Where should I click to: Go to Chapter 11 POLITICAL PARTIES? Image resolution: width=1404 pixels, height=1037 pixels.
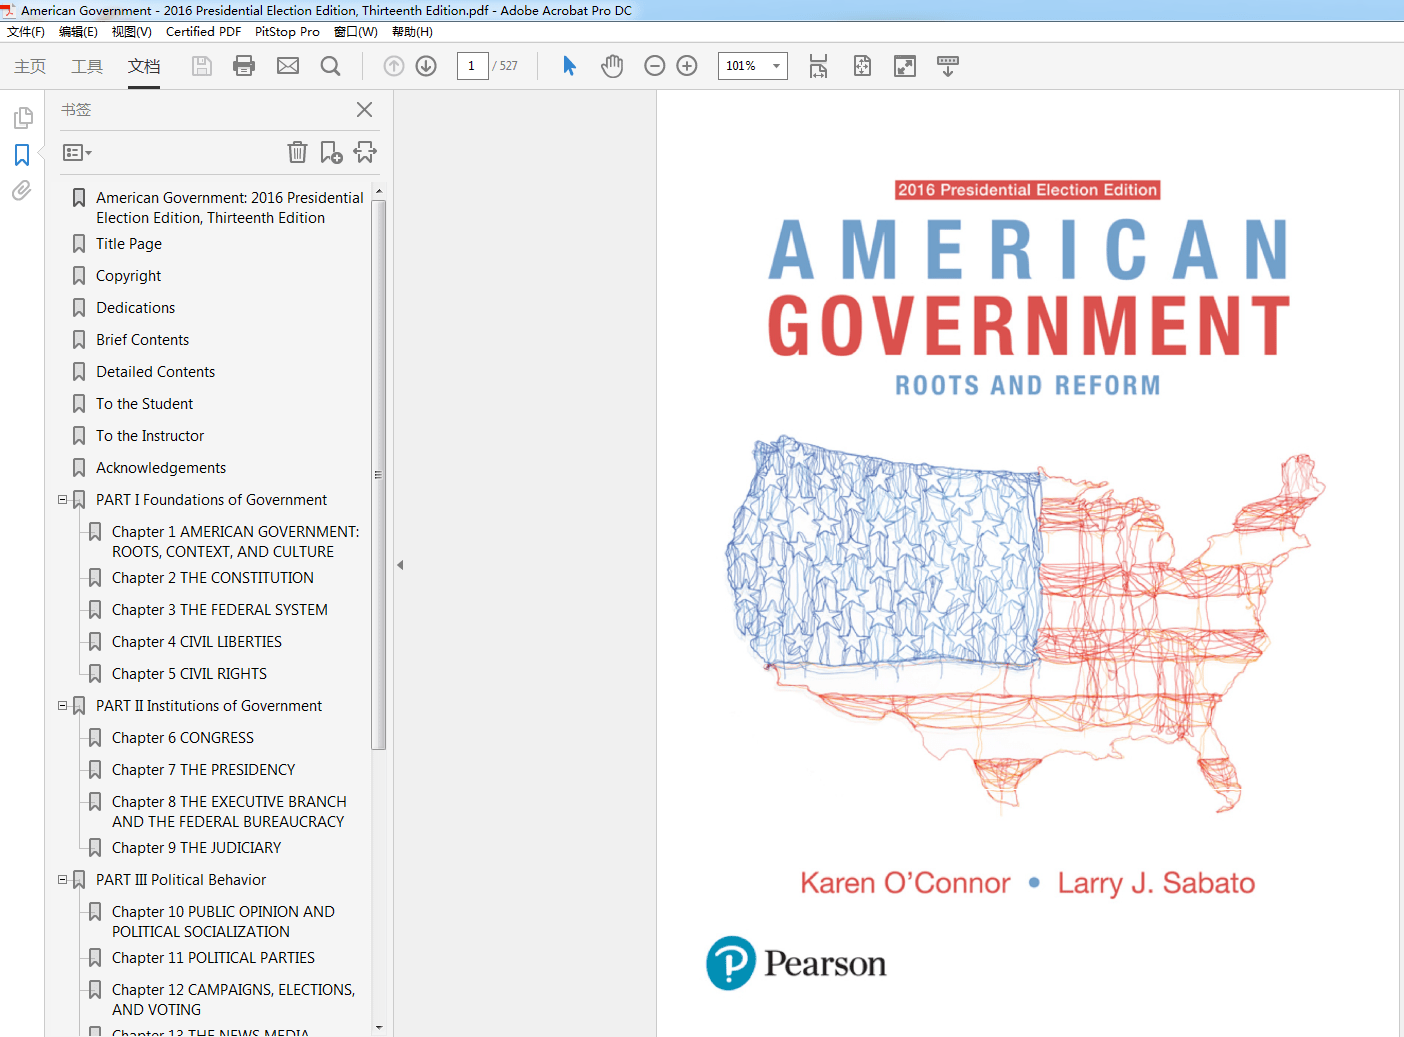point(213,958)
